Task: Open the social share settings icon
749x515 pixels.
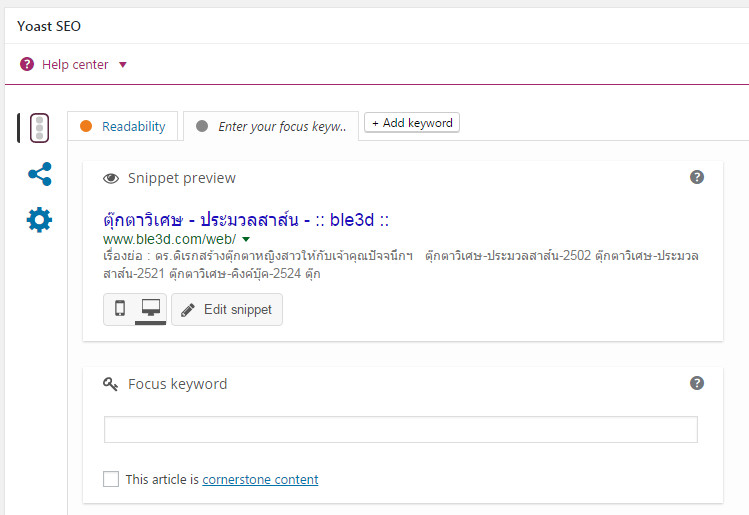Action: click(x=40, y=174)
